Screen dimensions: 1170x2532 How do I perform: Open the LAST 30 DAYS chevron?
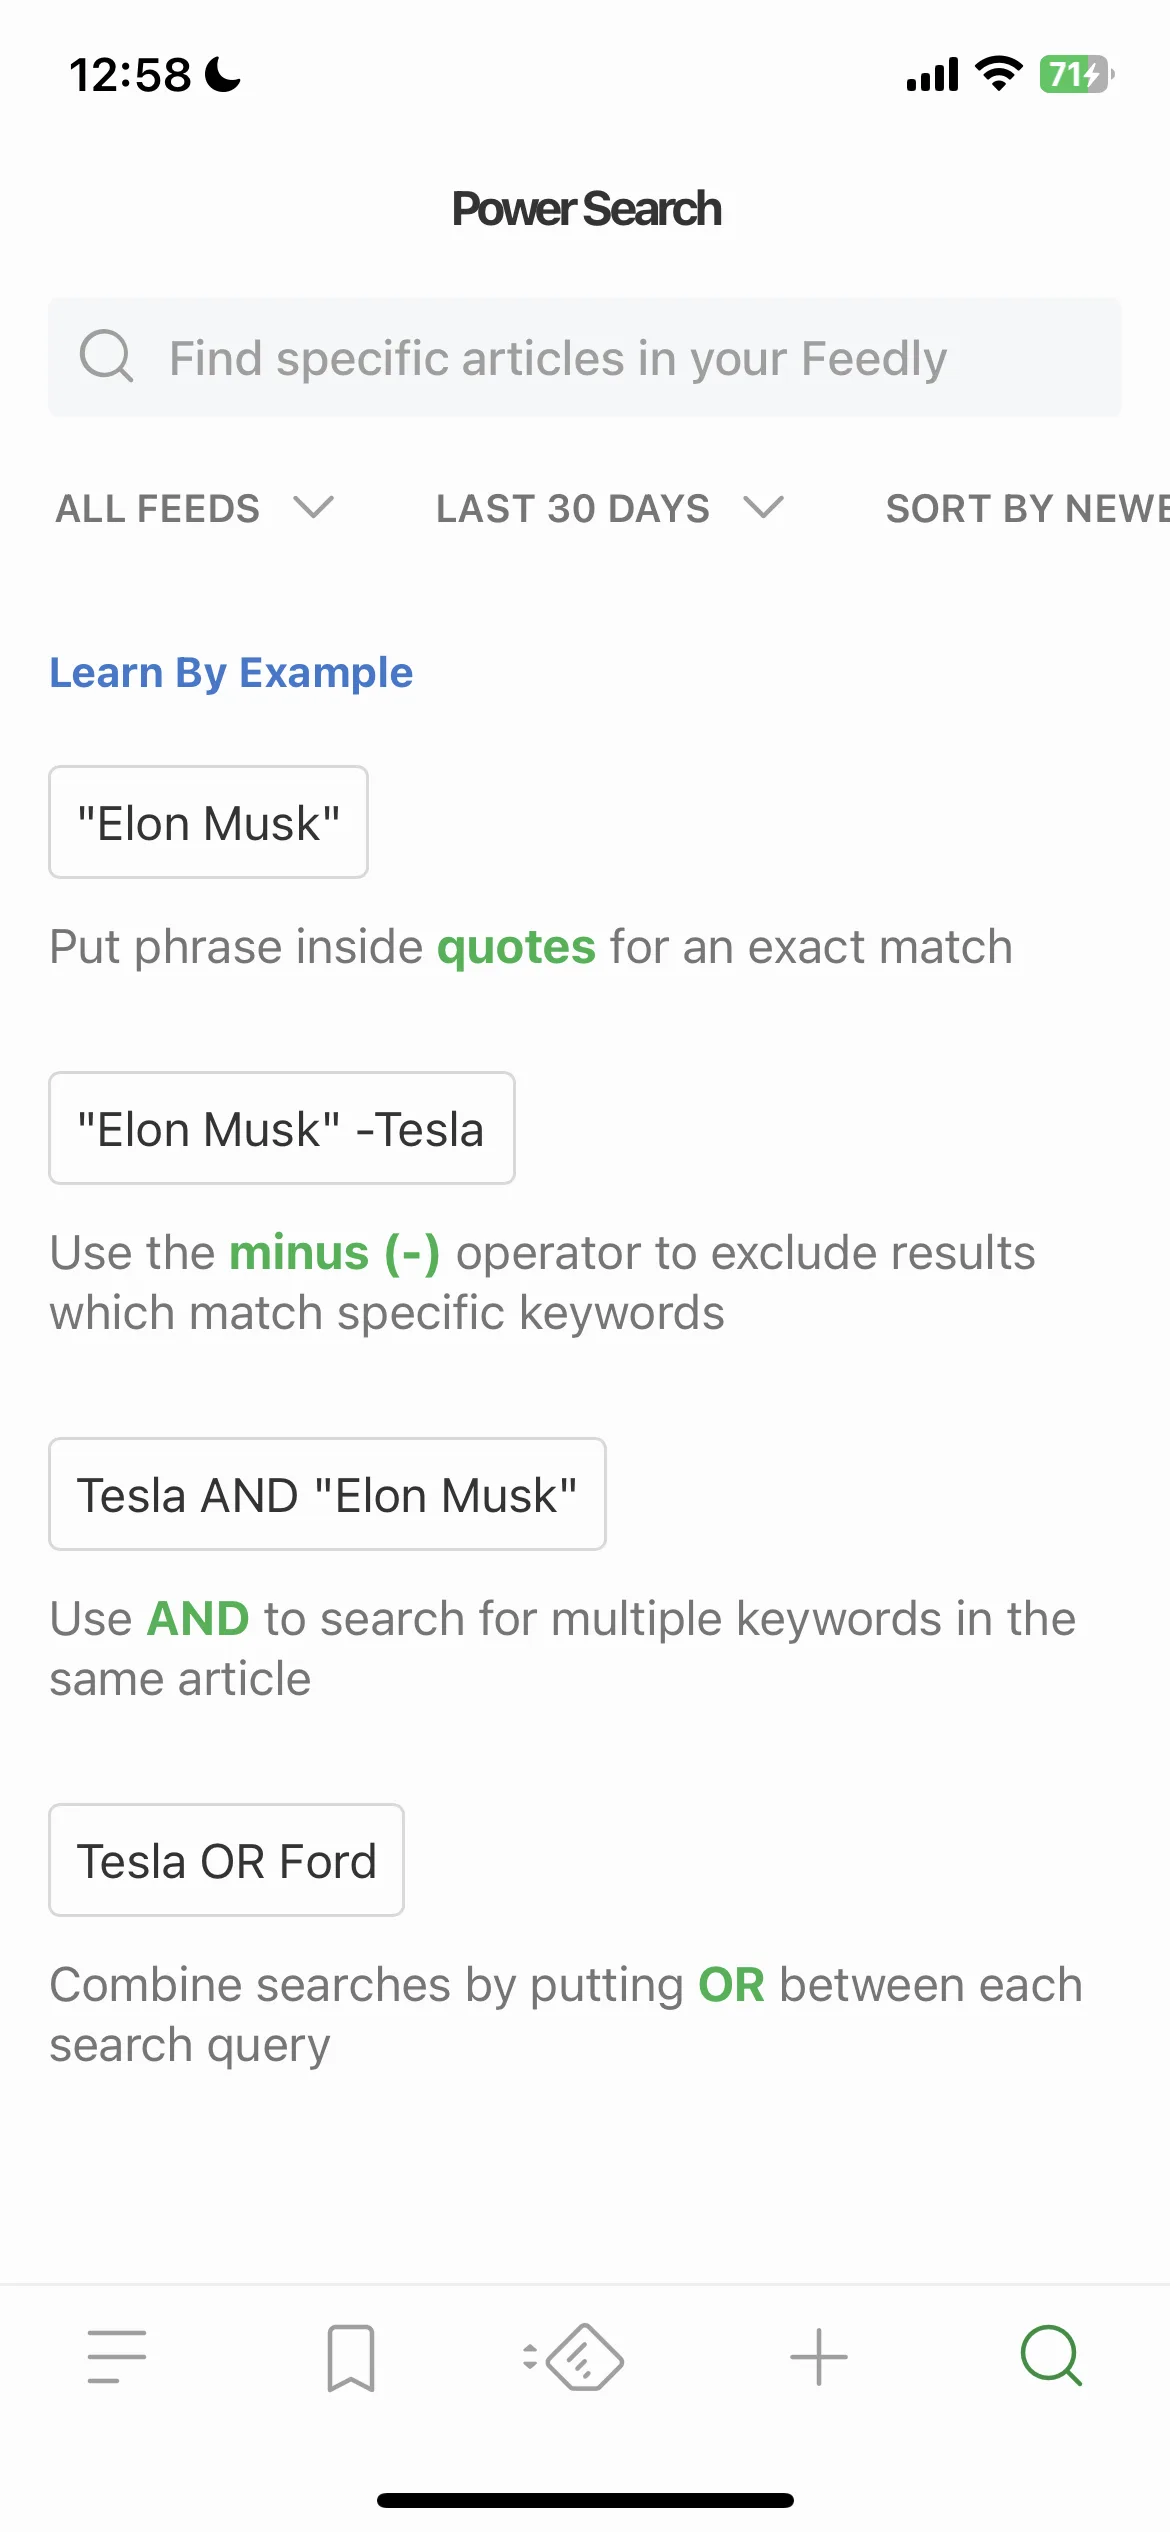click(x=764, y=508)
